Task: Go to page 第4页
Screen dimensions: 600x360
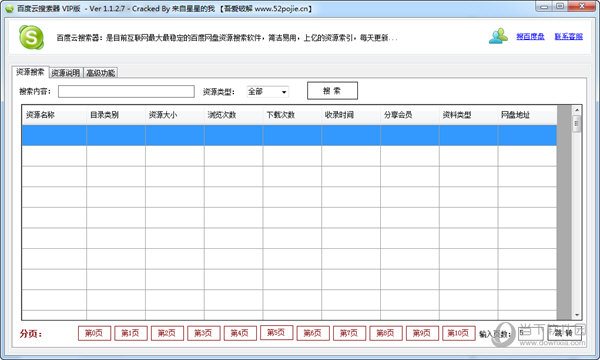Action: (x=240, y=333)
